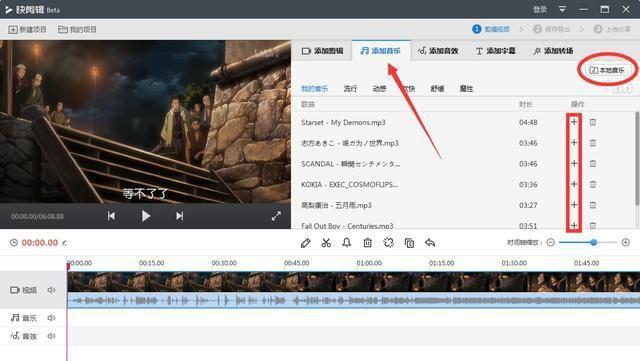Screen dimensions: 640x361
Task: Click the bell marker tool
Action: coord(347,243)
